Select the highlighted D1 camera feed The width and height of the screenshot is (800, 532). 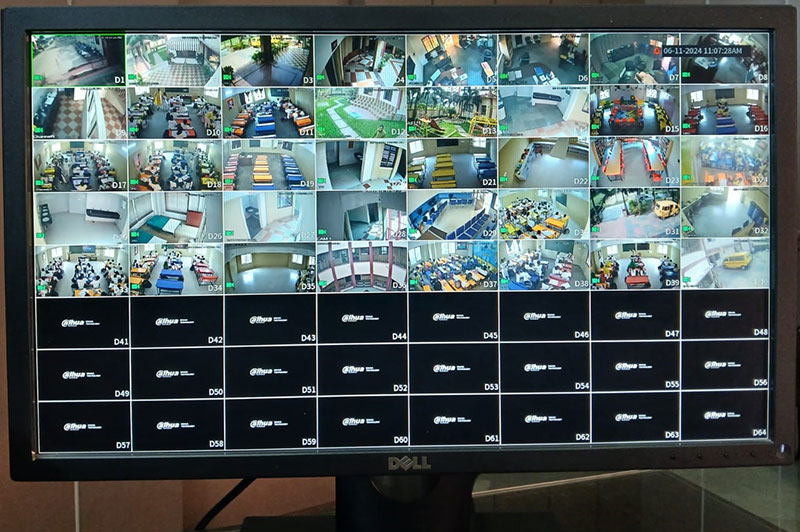point(78,60)
